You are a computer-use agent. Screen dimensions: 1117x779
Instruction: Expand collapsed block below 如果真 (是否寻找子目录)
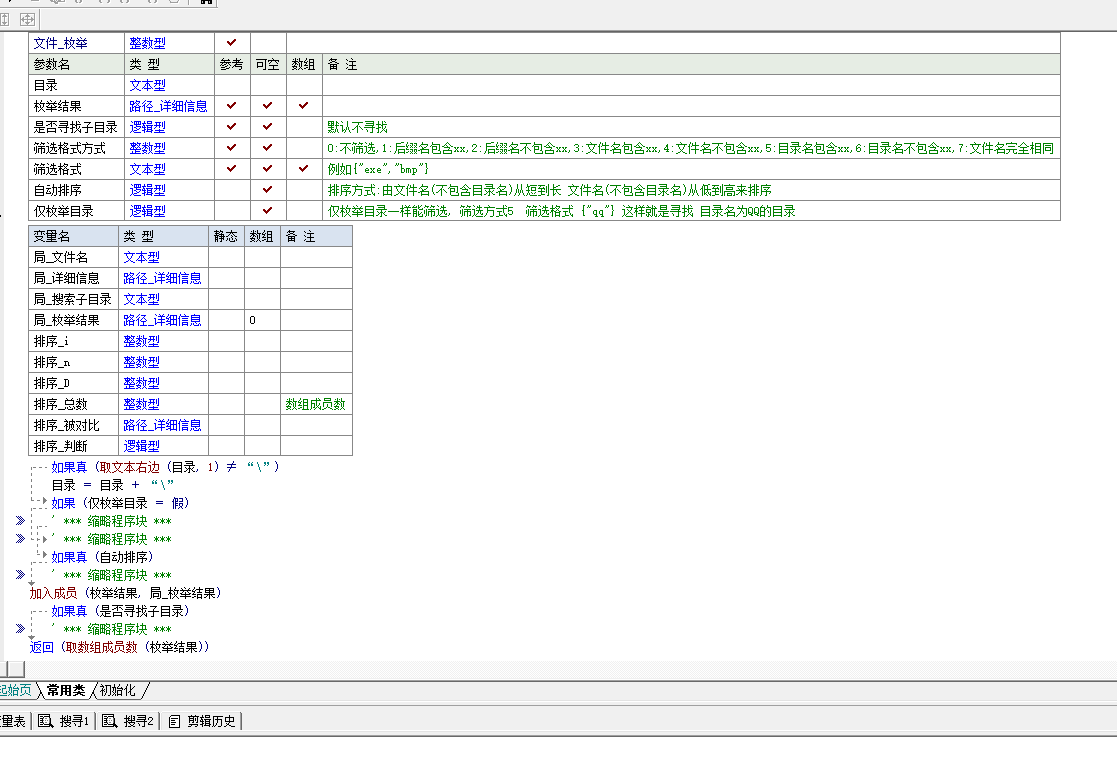(20, 629)
